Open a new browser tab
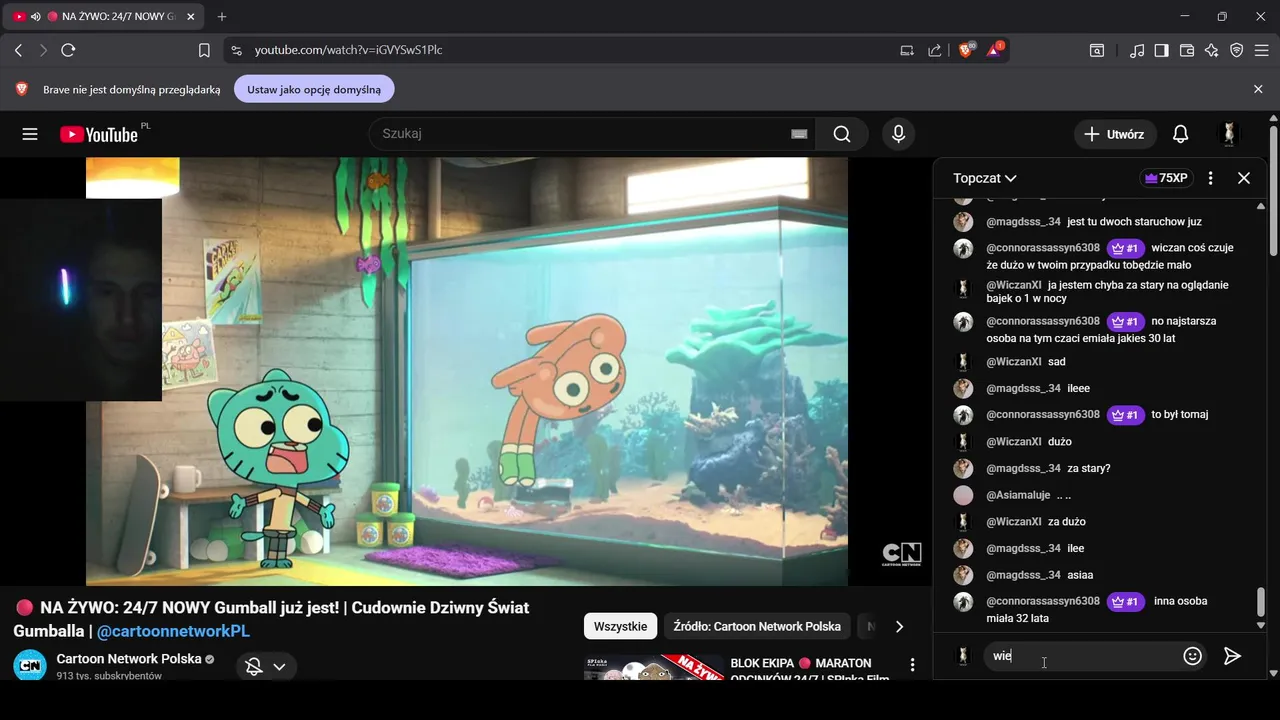The height and width of the screenshot is (720, 1280). click(x=222, y=17)
